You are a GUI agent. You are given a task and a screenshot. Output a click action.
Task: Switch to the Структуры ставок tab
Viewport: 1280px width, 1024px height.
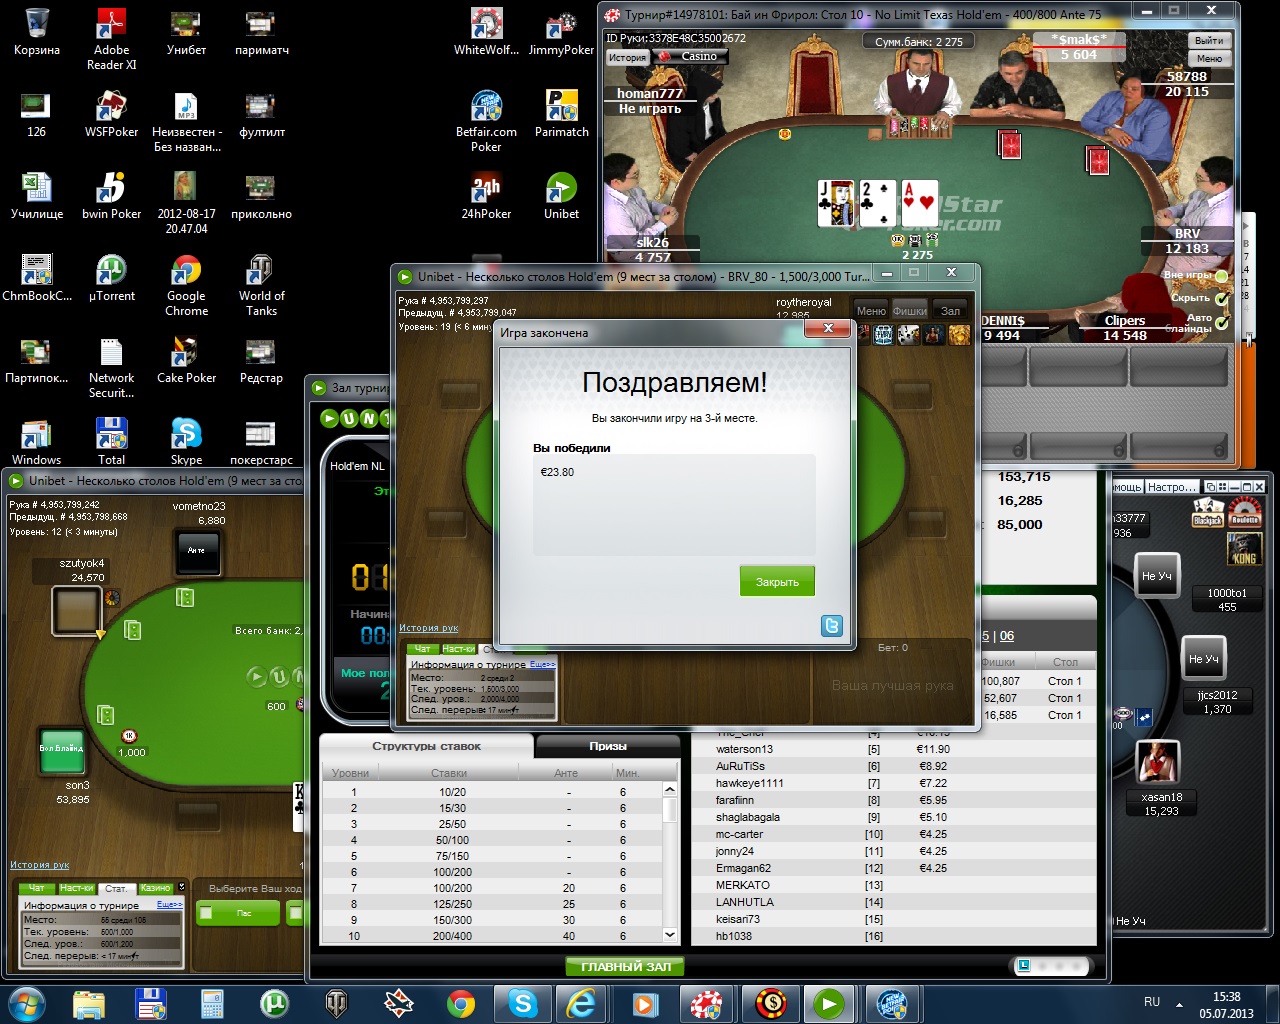426,746
